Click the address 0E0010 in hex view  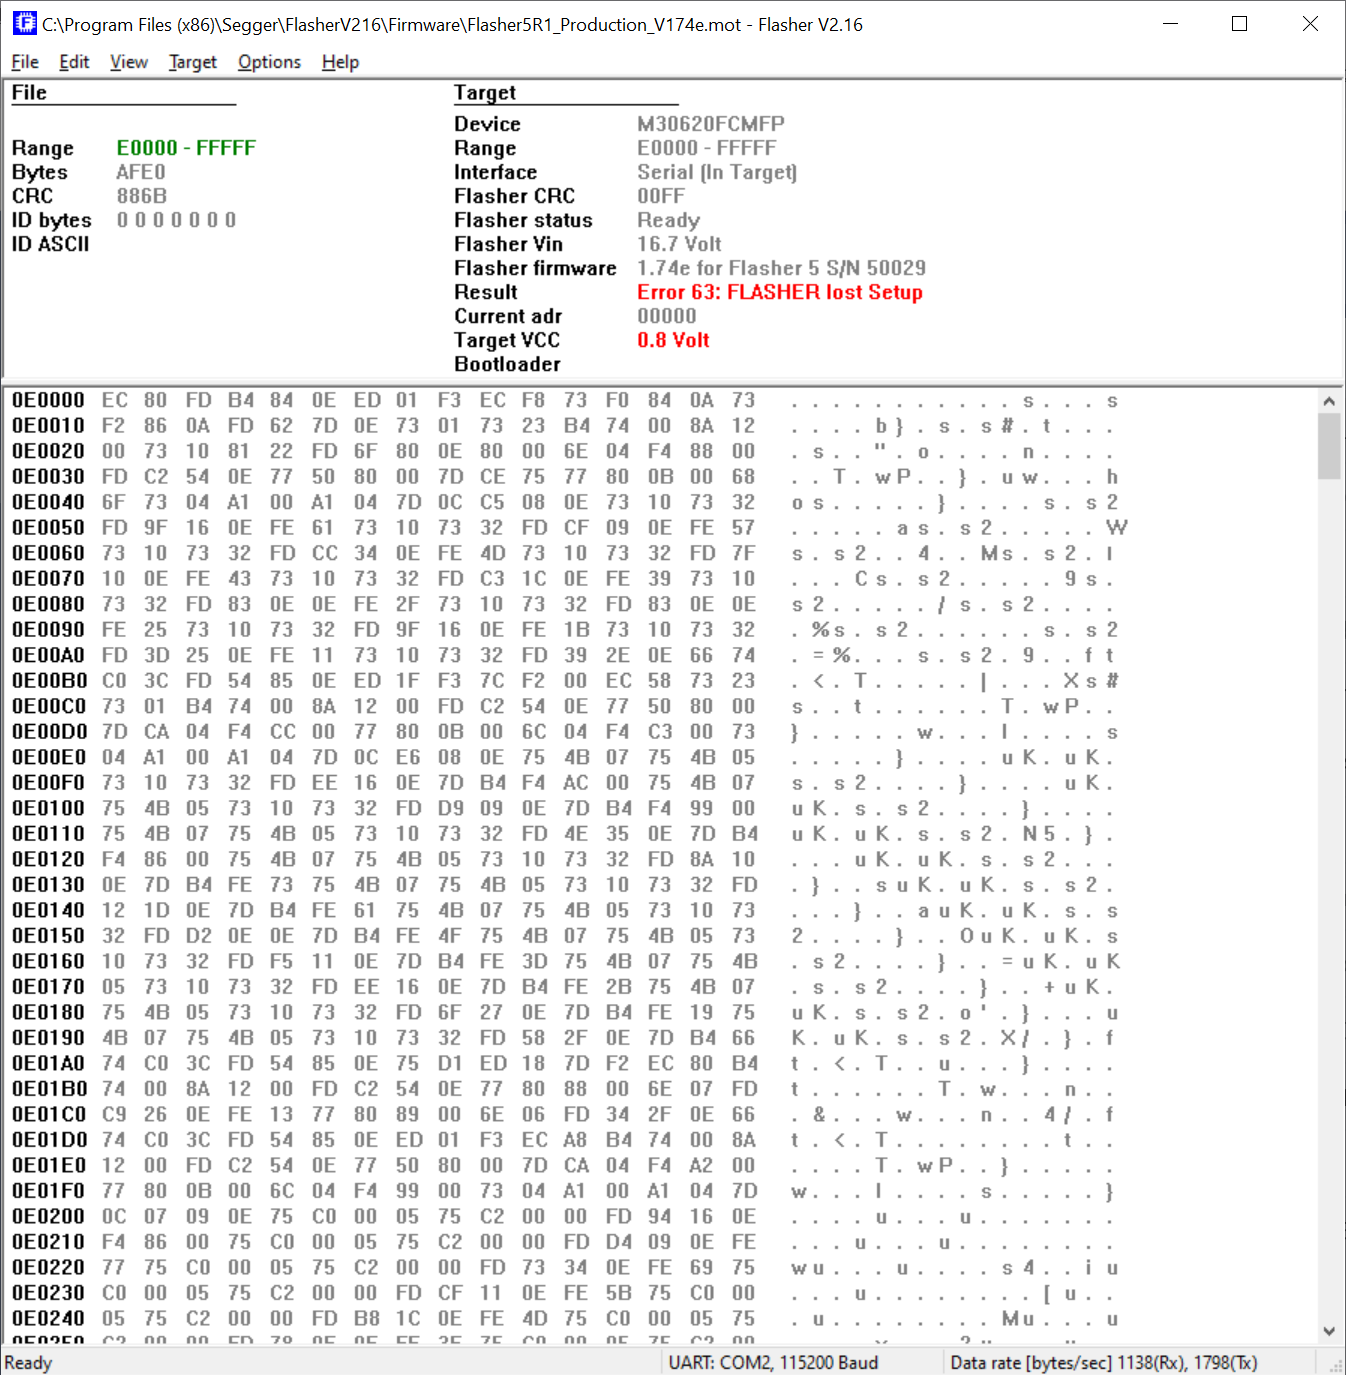point(48,426)
